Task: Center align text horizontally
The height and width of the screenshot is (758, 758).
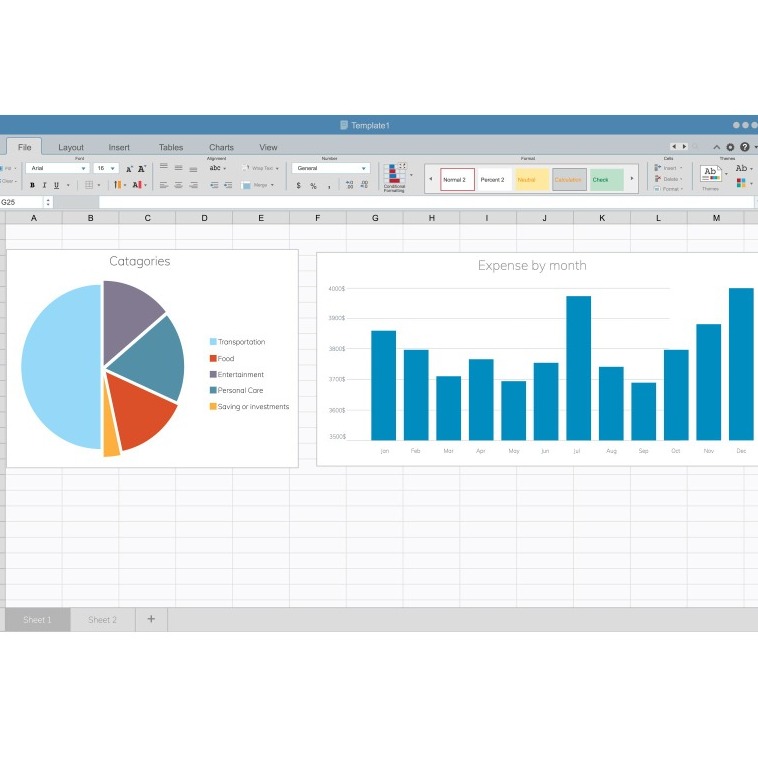Action: 178,185
